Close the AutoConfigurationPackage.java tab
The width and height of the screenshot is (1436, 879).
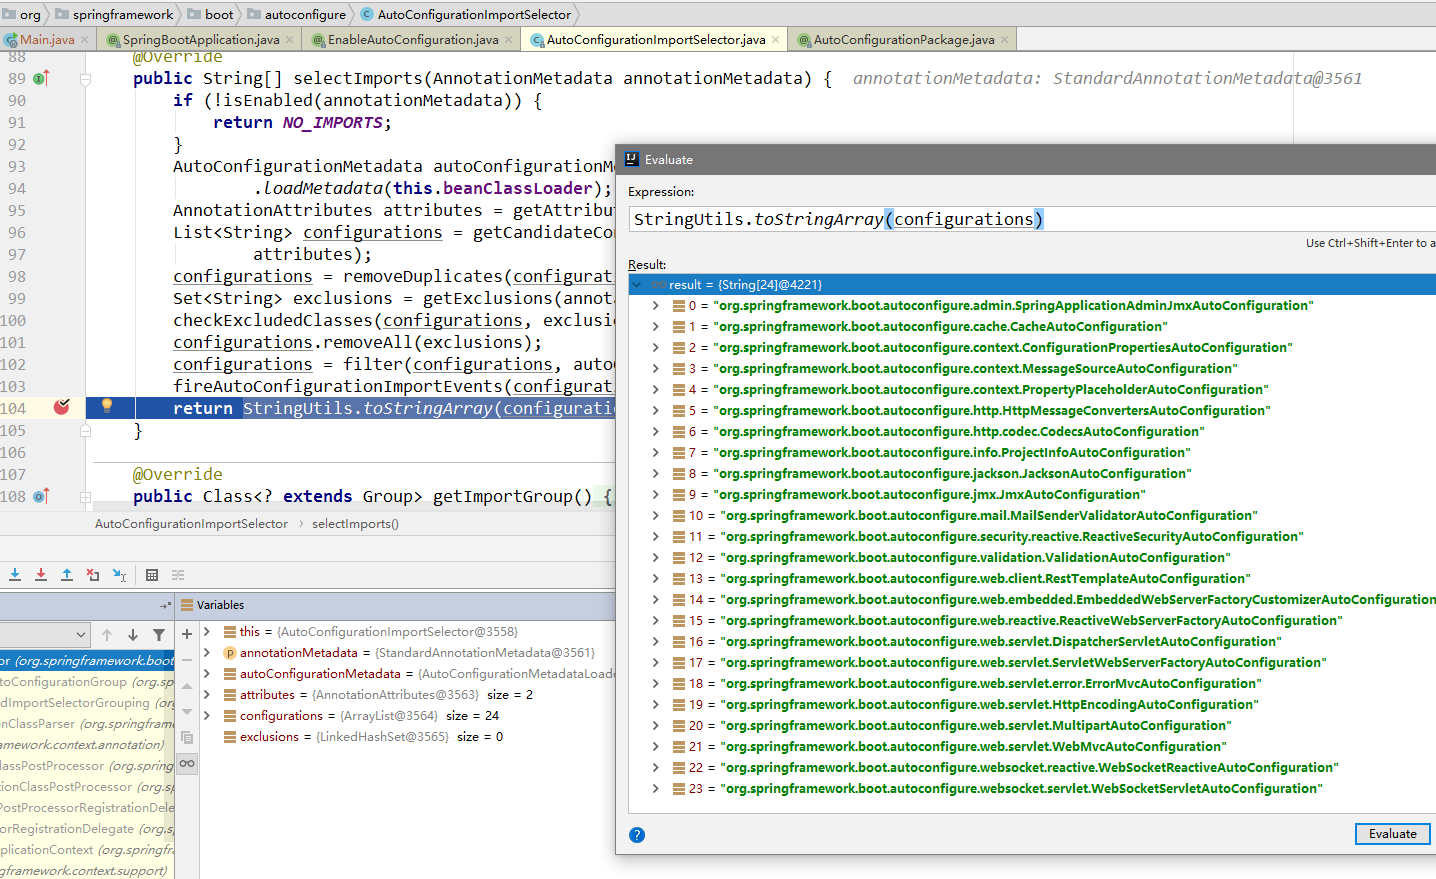pyautogui.click(x=1005, y=40)
